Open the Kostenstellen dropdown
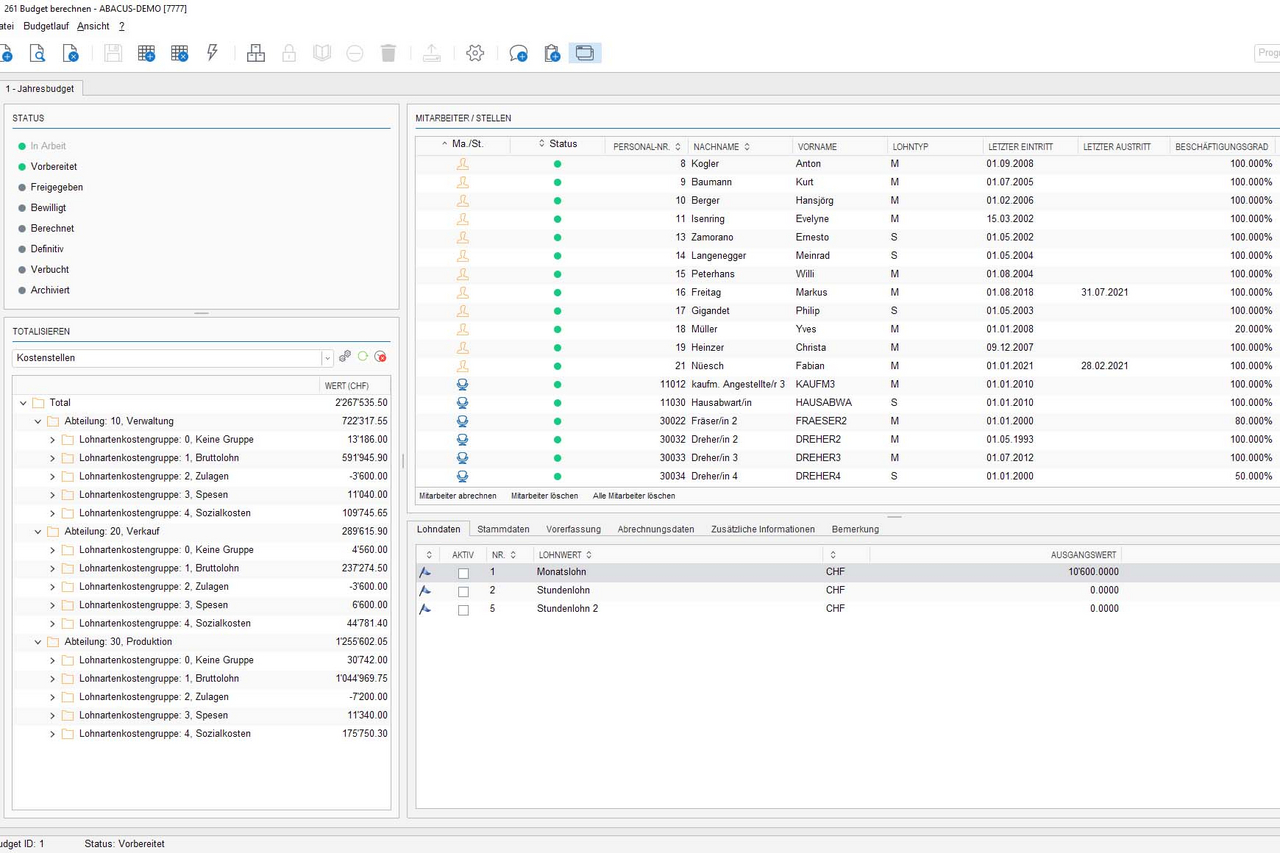1280x853 pixels. [327, 358]
